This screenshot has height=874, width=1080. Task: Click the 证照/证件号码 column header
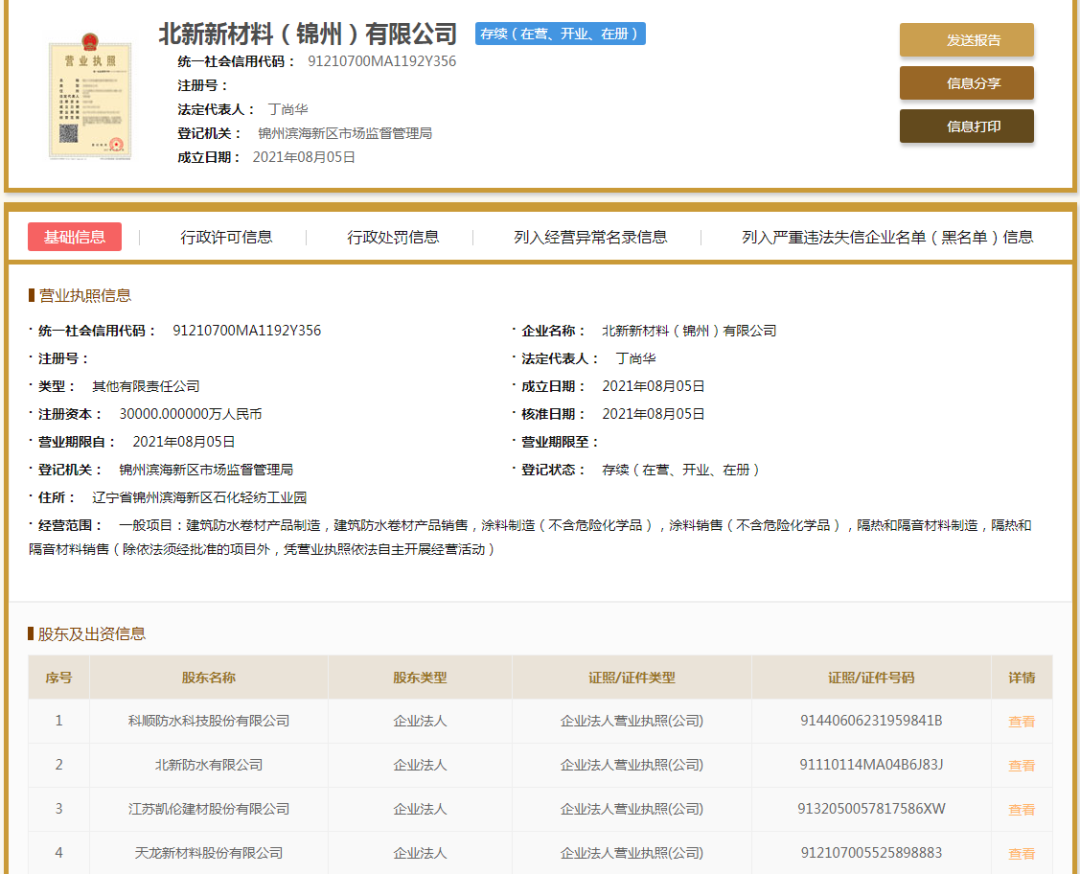point(871,678)
